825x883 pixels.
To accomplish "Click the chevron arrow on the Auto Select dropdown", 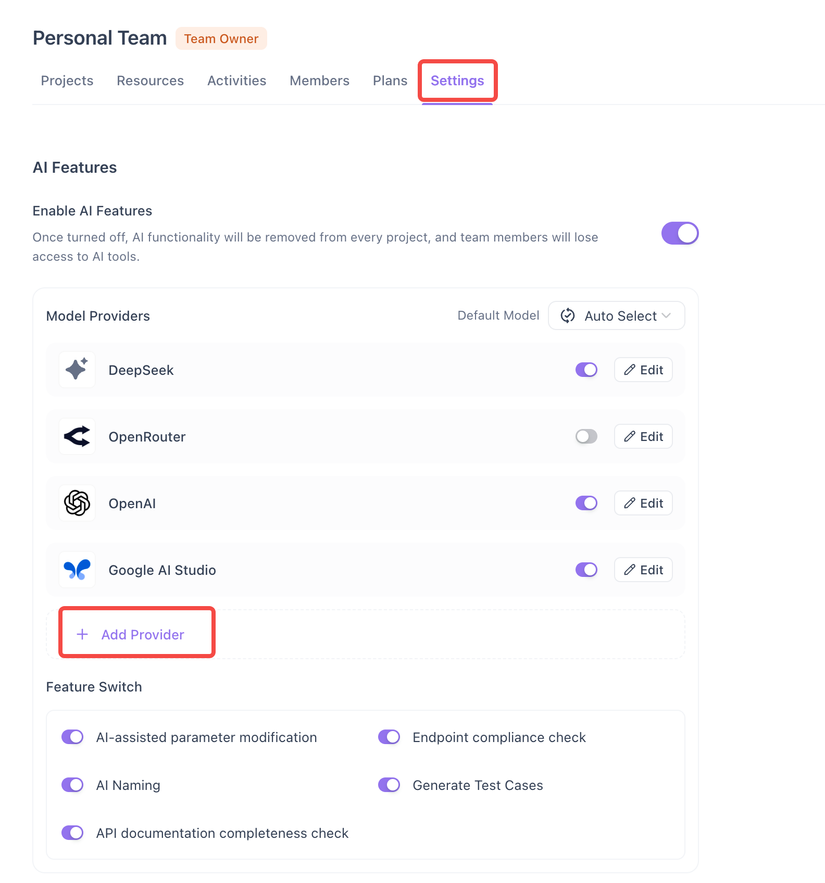I will pyautogui.click(x=666, y=316).
